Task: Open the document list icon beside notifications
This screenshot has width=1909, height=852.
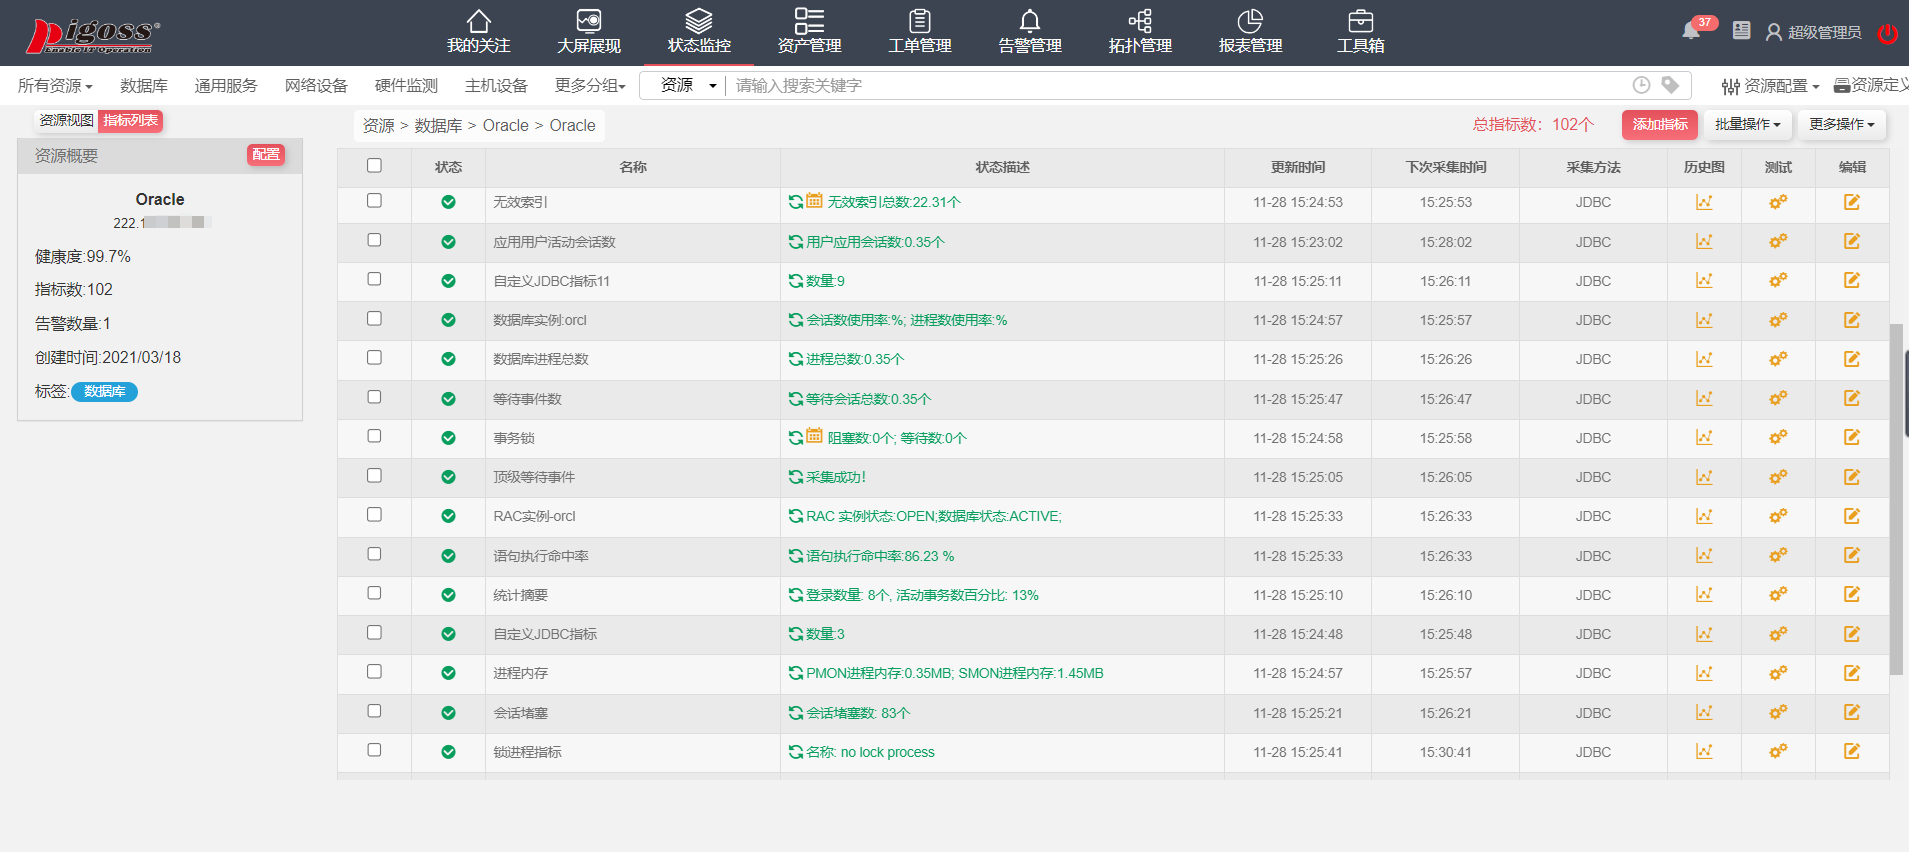Action: [x=1741, y=31]
